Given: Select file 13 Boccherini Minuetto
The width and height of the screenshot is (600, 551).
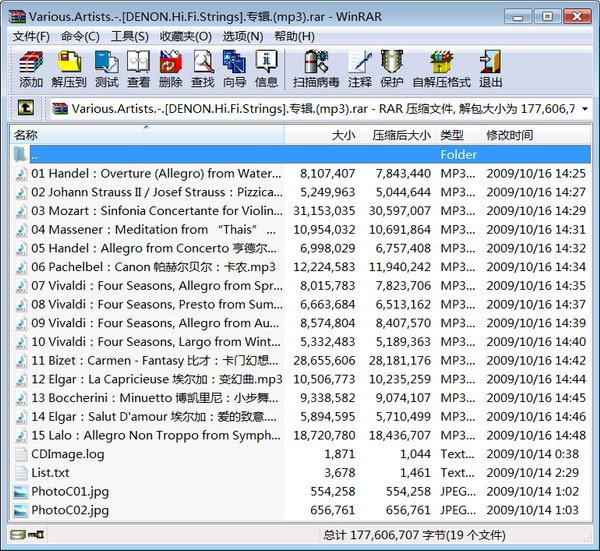Looking at the screenshot, I should pyautogui.click(x=301, y=398).
